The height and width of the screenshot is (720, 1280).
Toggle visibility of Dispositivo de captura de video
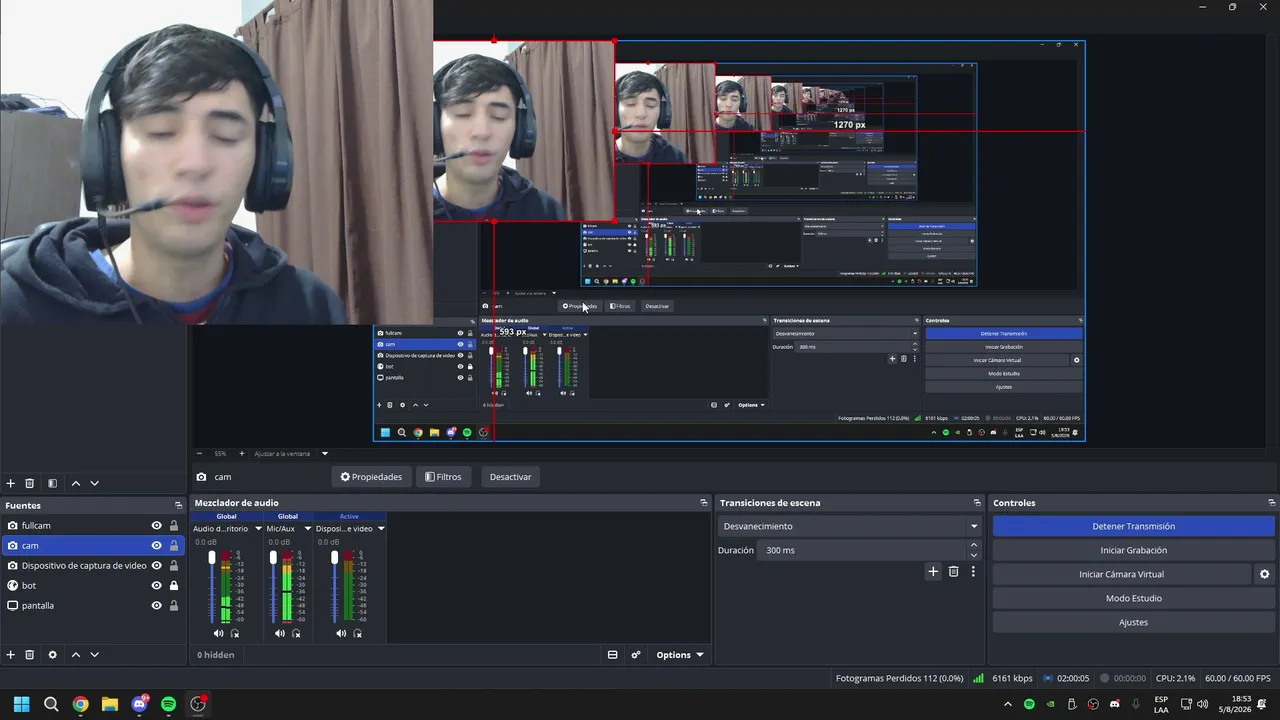156,566
